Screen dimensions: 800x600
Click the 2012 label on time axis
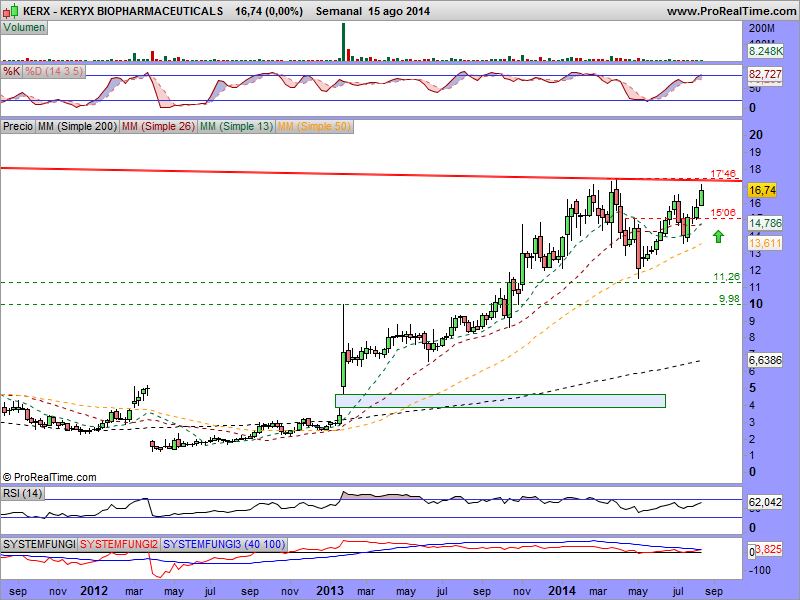[x=94, y=591]
